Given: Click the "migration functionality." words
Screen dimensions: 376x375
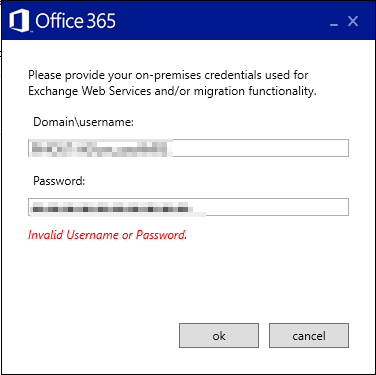Looking at the screenshot, I should click(x=255, y=91).
